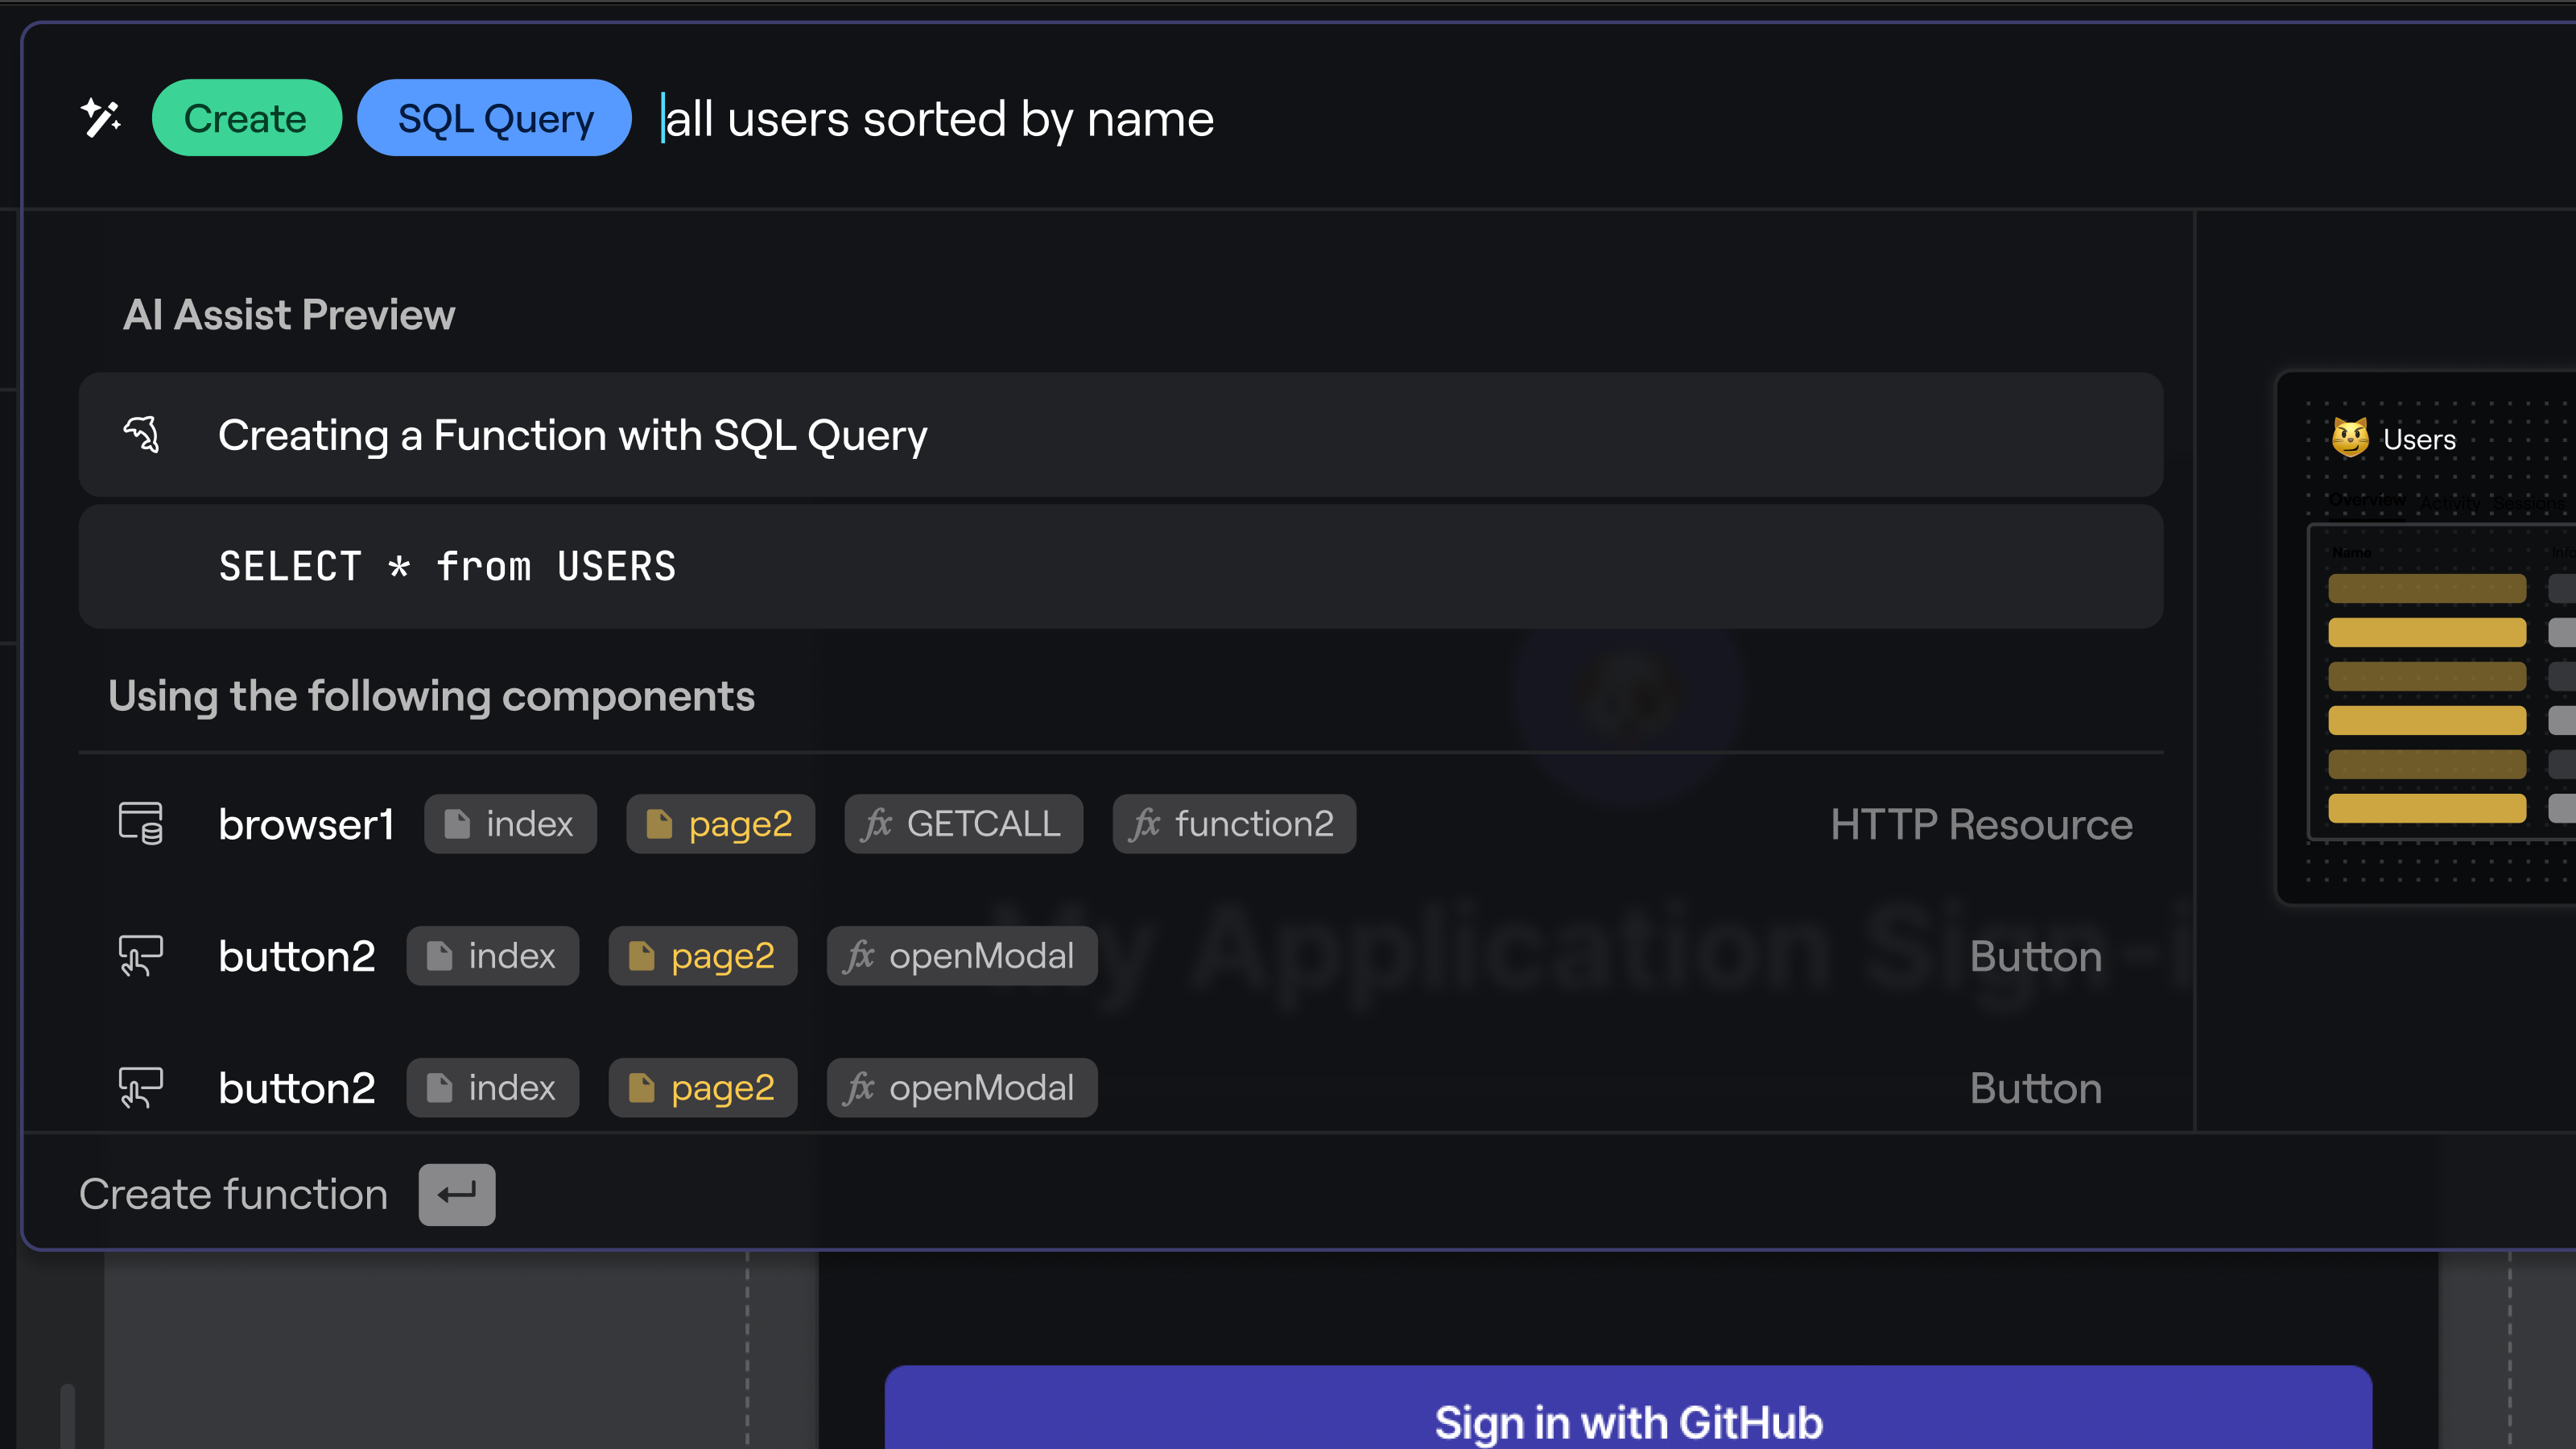Click the browser1 HTTP resource icon

click(141, 824)
